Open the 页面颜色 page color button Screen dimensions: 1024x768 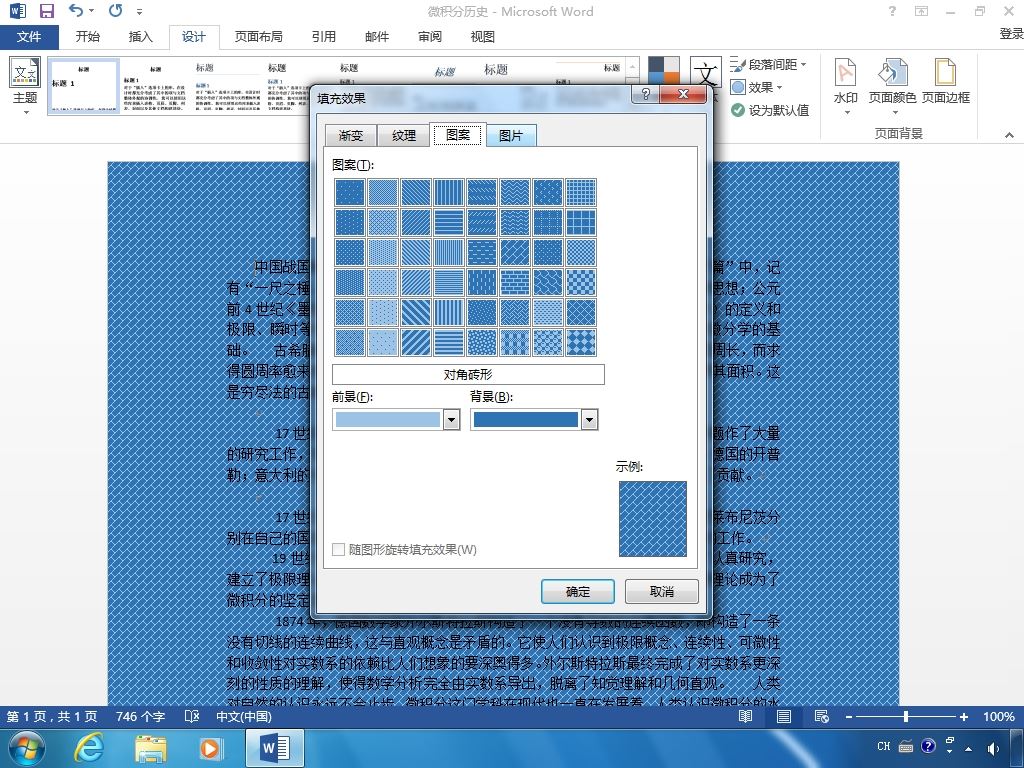(892, 86)
